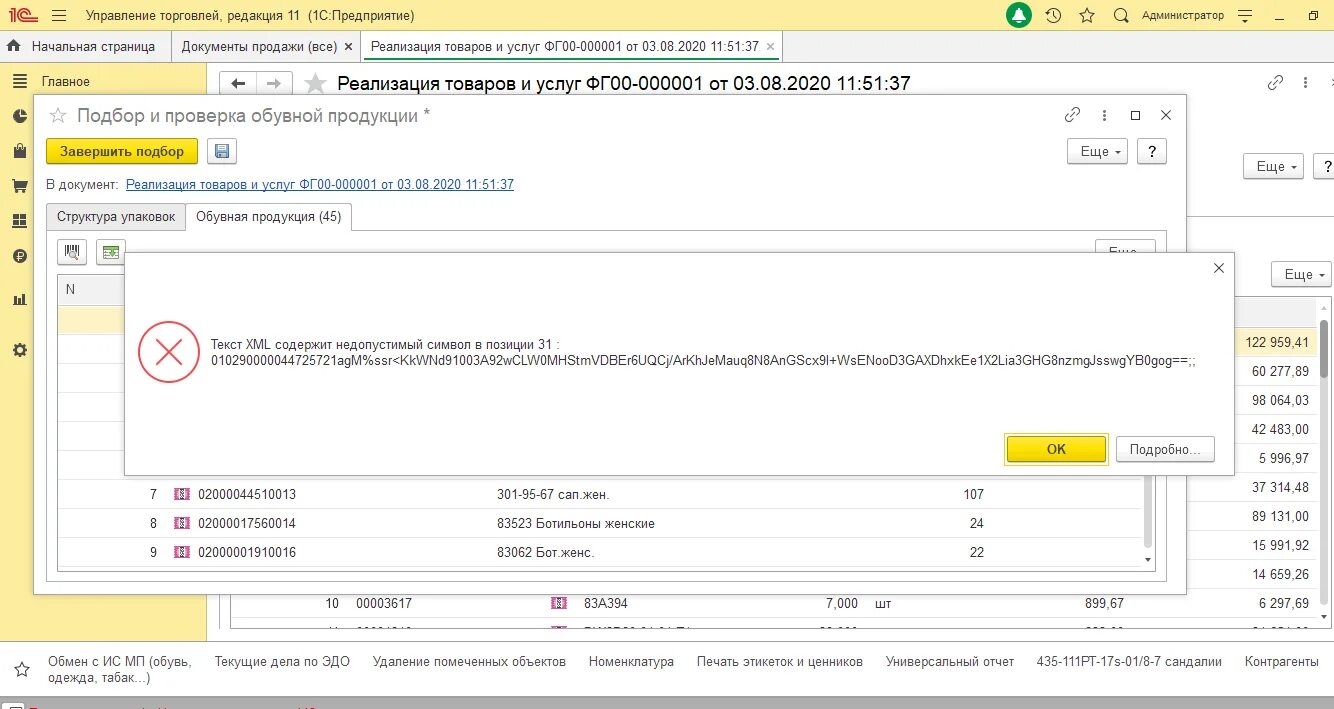This screenshot has height=709, width=1334.
Task: Copy link of the Реализация document
Action: click(x=1275, y=83)
